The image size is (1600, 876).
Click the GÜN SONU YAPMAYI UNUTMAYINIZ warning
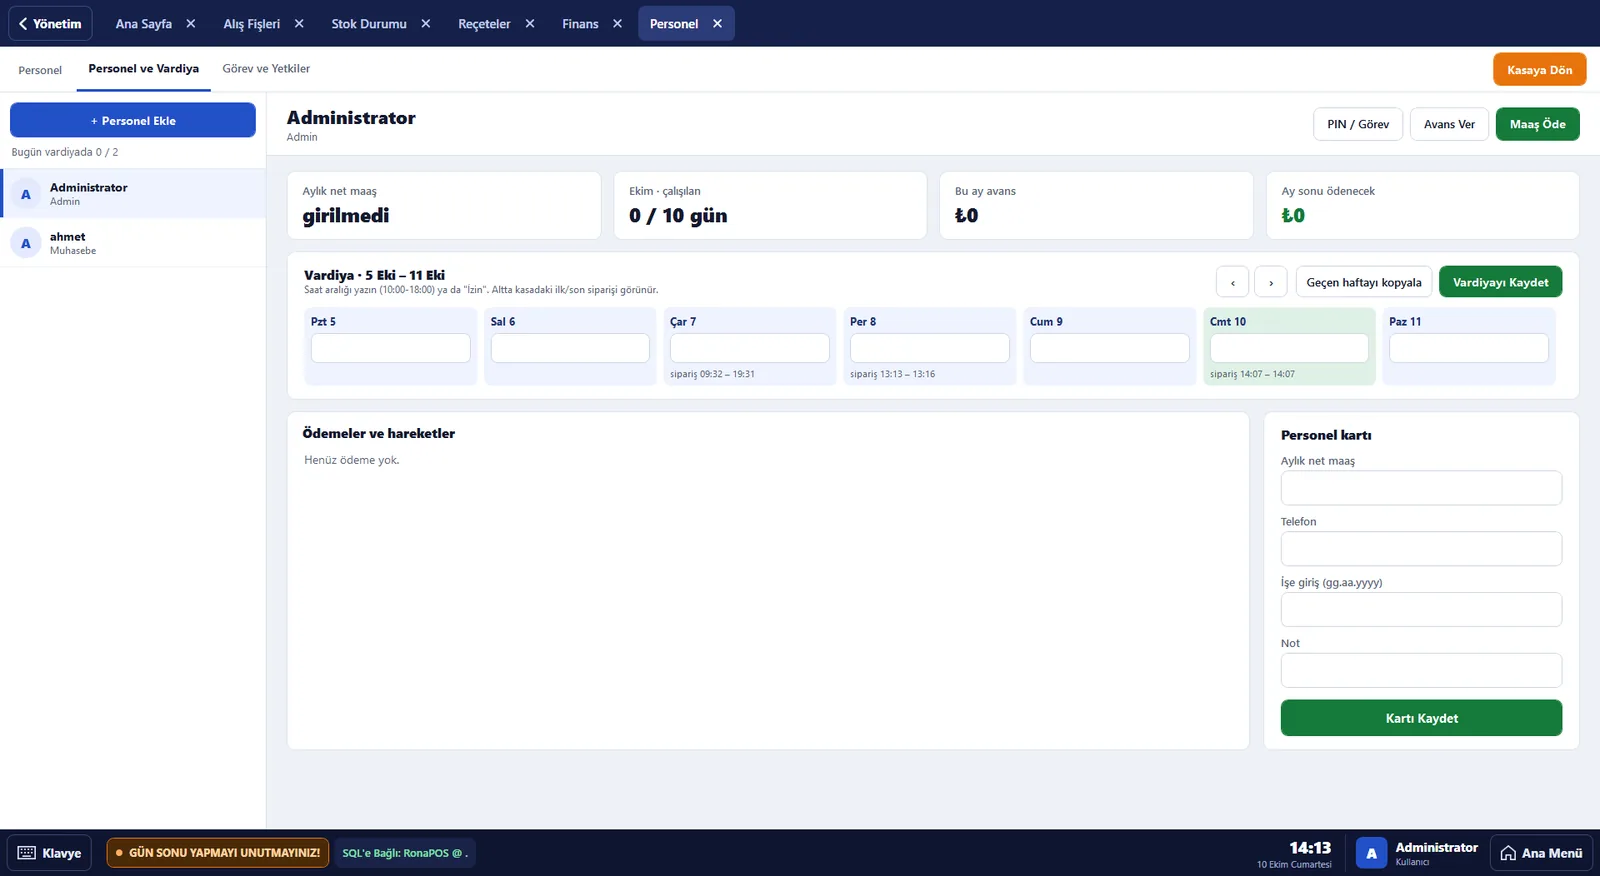pyautogui.click(x=217, y=853)
